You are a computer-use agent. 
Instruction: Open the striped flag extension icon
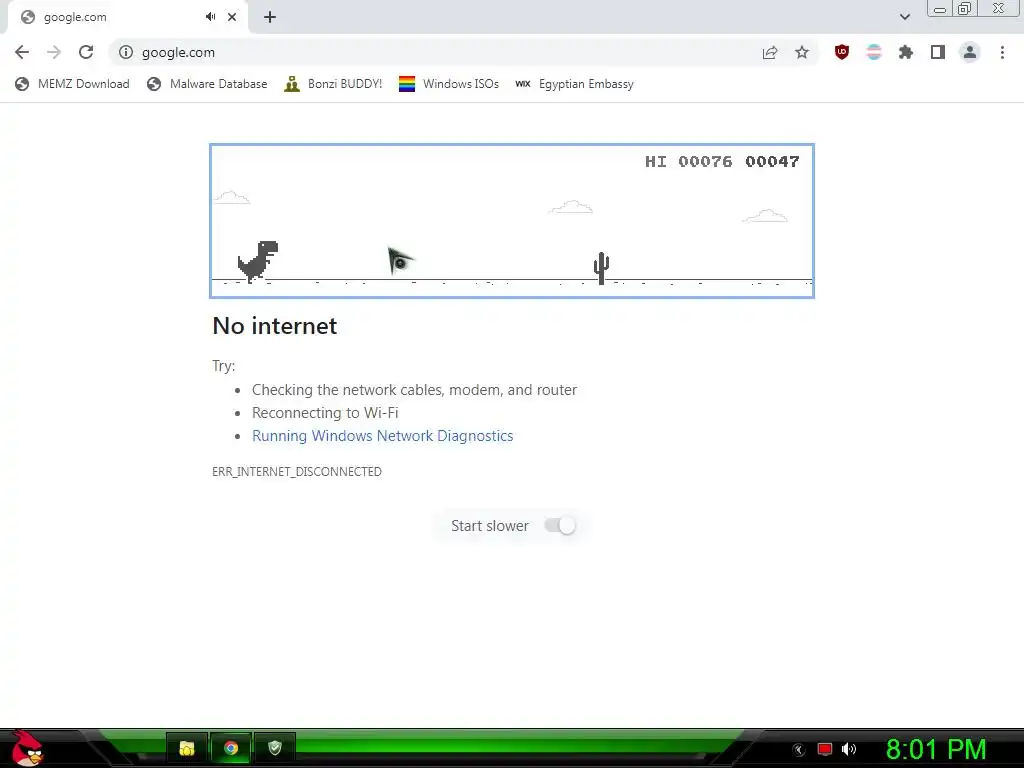point(874,52)
